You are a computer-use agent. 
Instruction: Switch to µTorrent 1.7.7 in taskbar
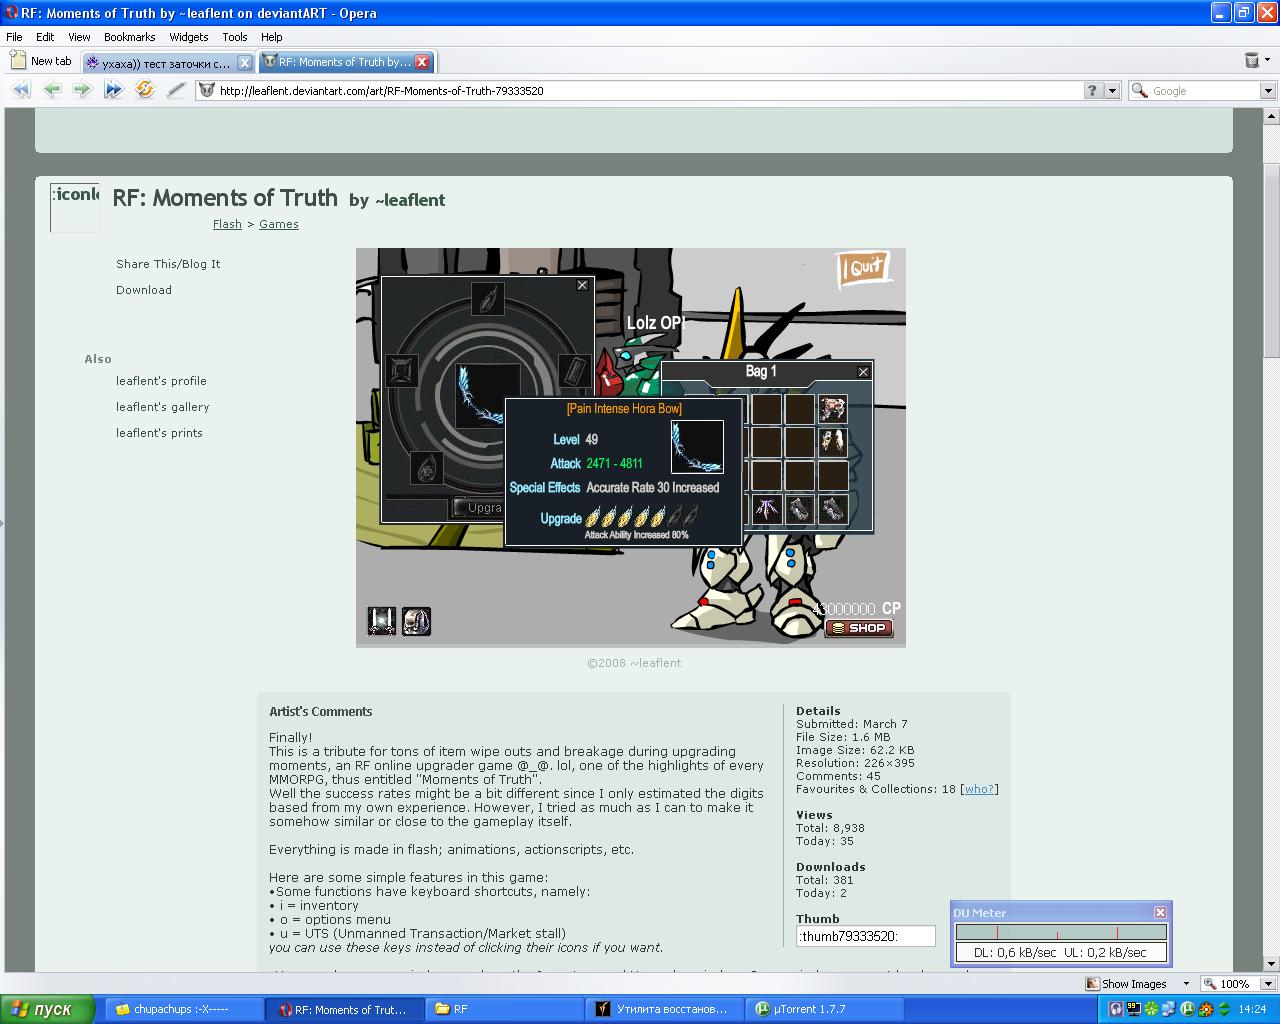(825, 1010)
